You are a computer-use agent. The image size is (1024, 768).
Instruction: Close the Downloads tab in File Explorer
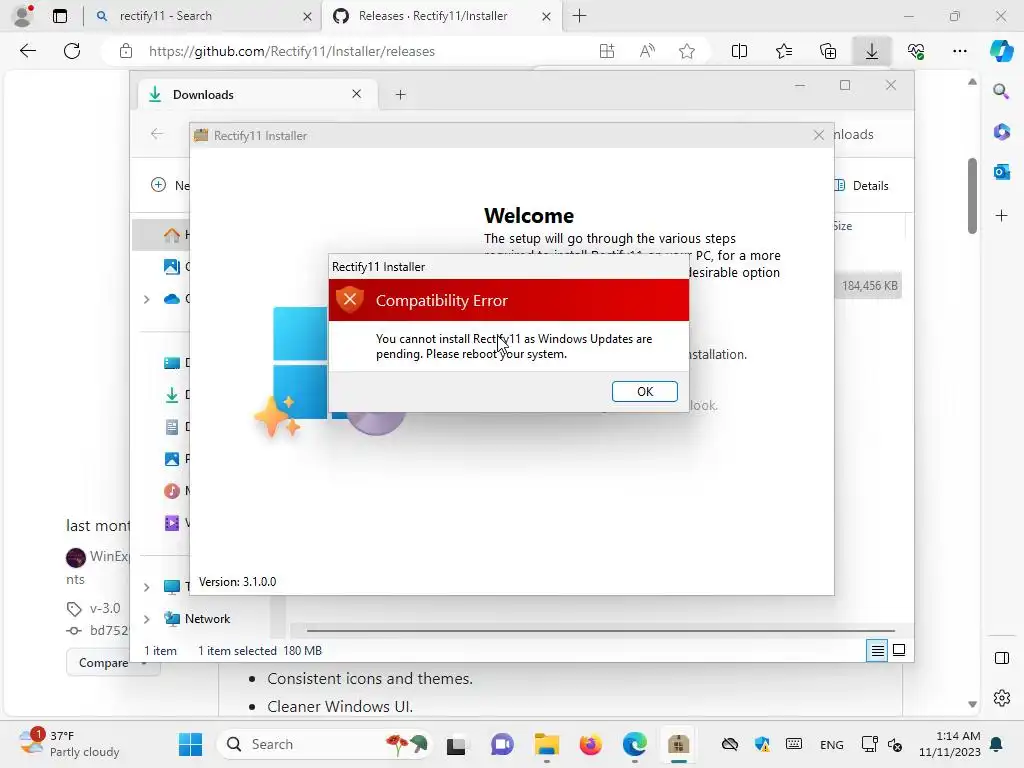click(x=357, y=94)
